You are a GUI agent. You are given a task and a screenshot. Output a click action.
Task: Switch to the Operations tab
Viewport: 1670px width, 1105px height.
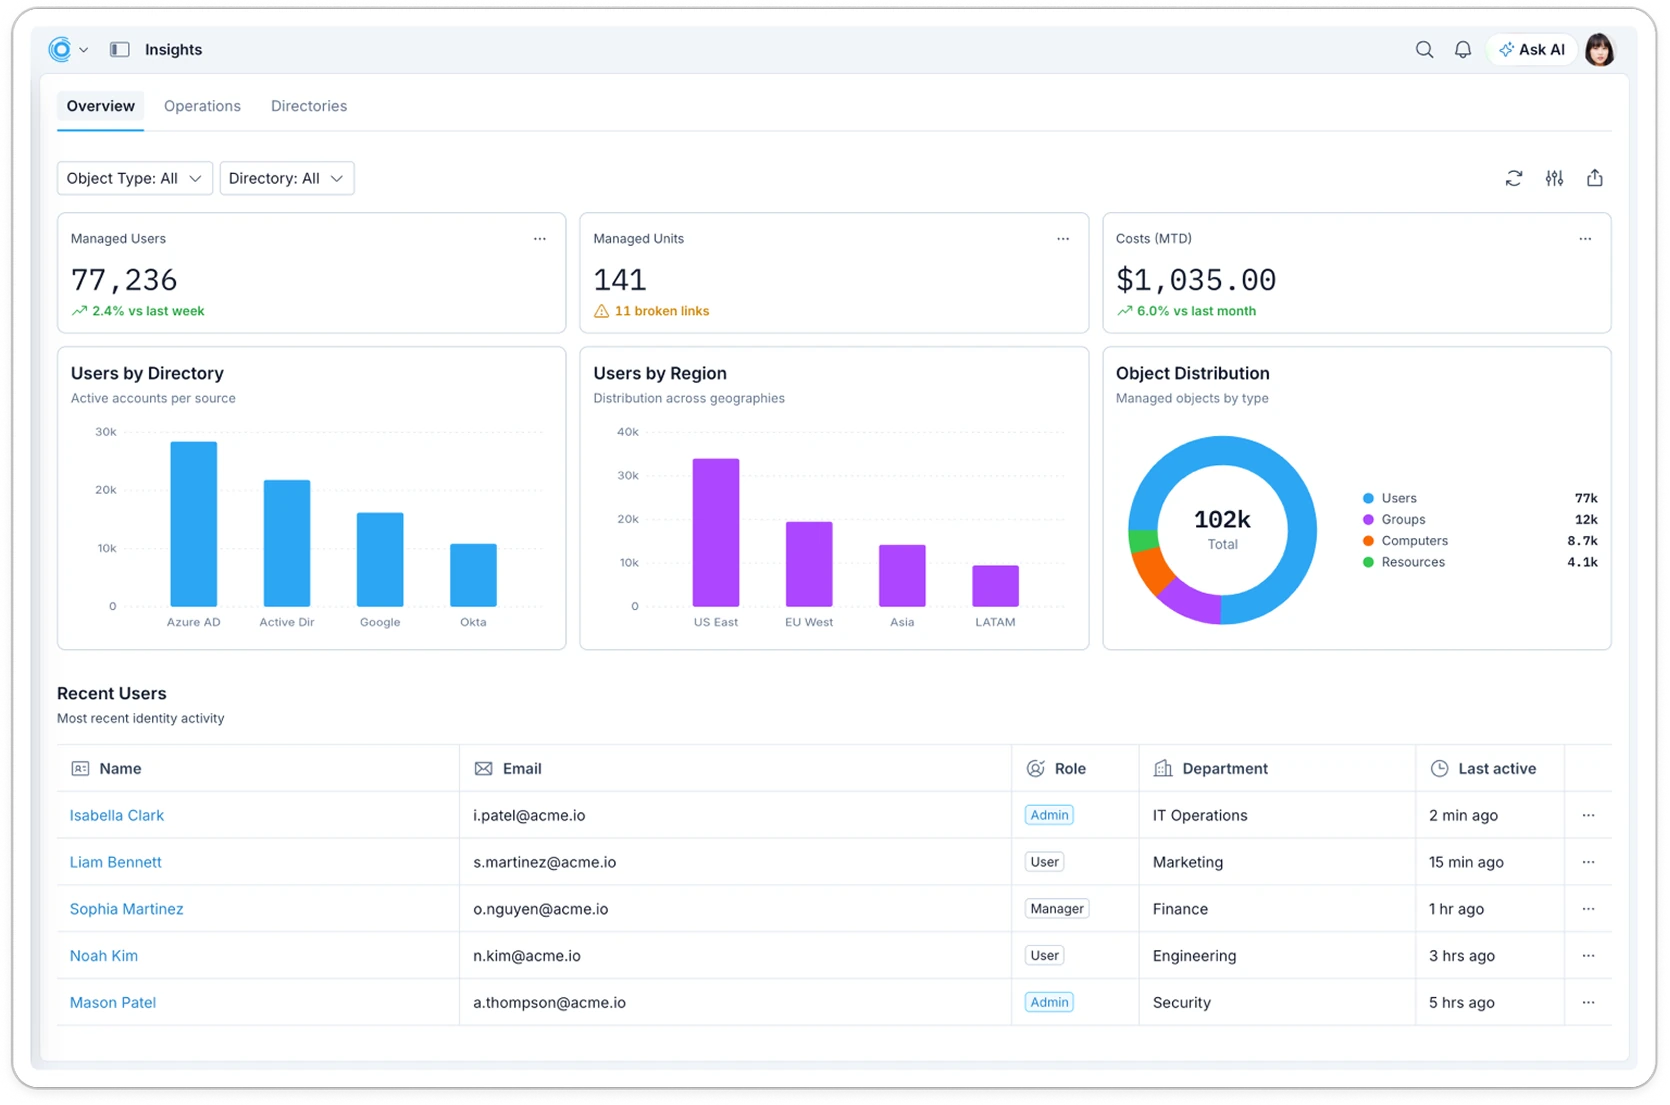202,106
